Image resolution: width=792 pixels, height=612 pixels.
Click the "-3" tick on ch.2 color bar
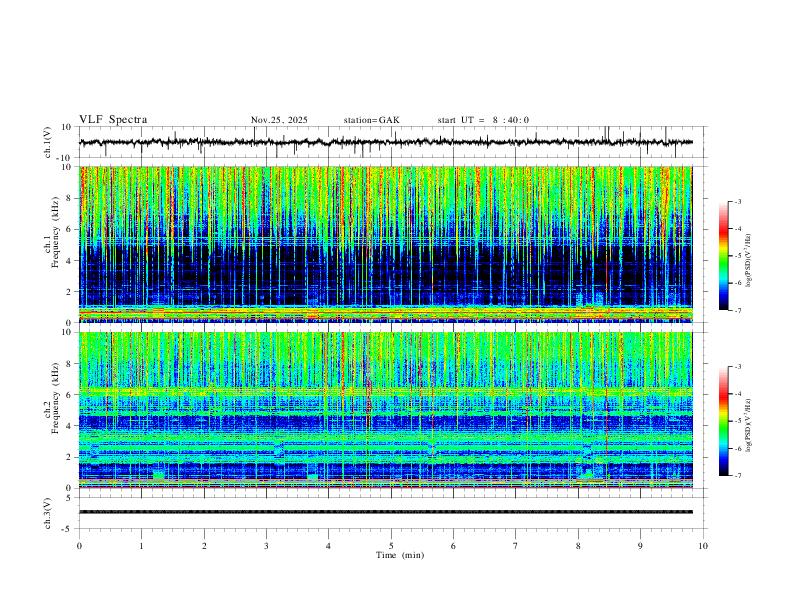click(737, 367)
